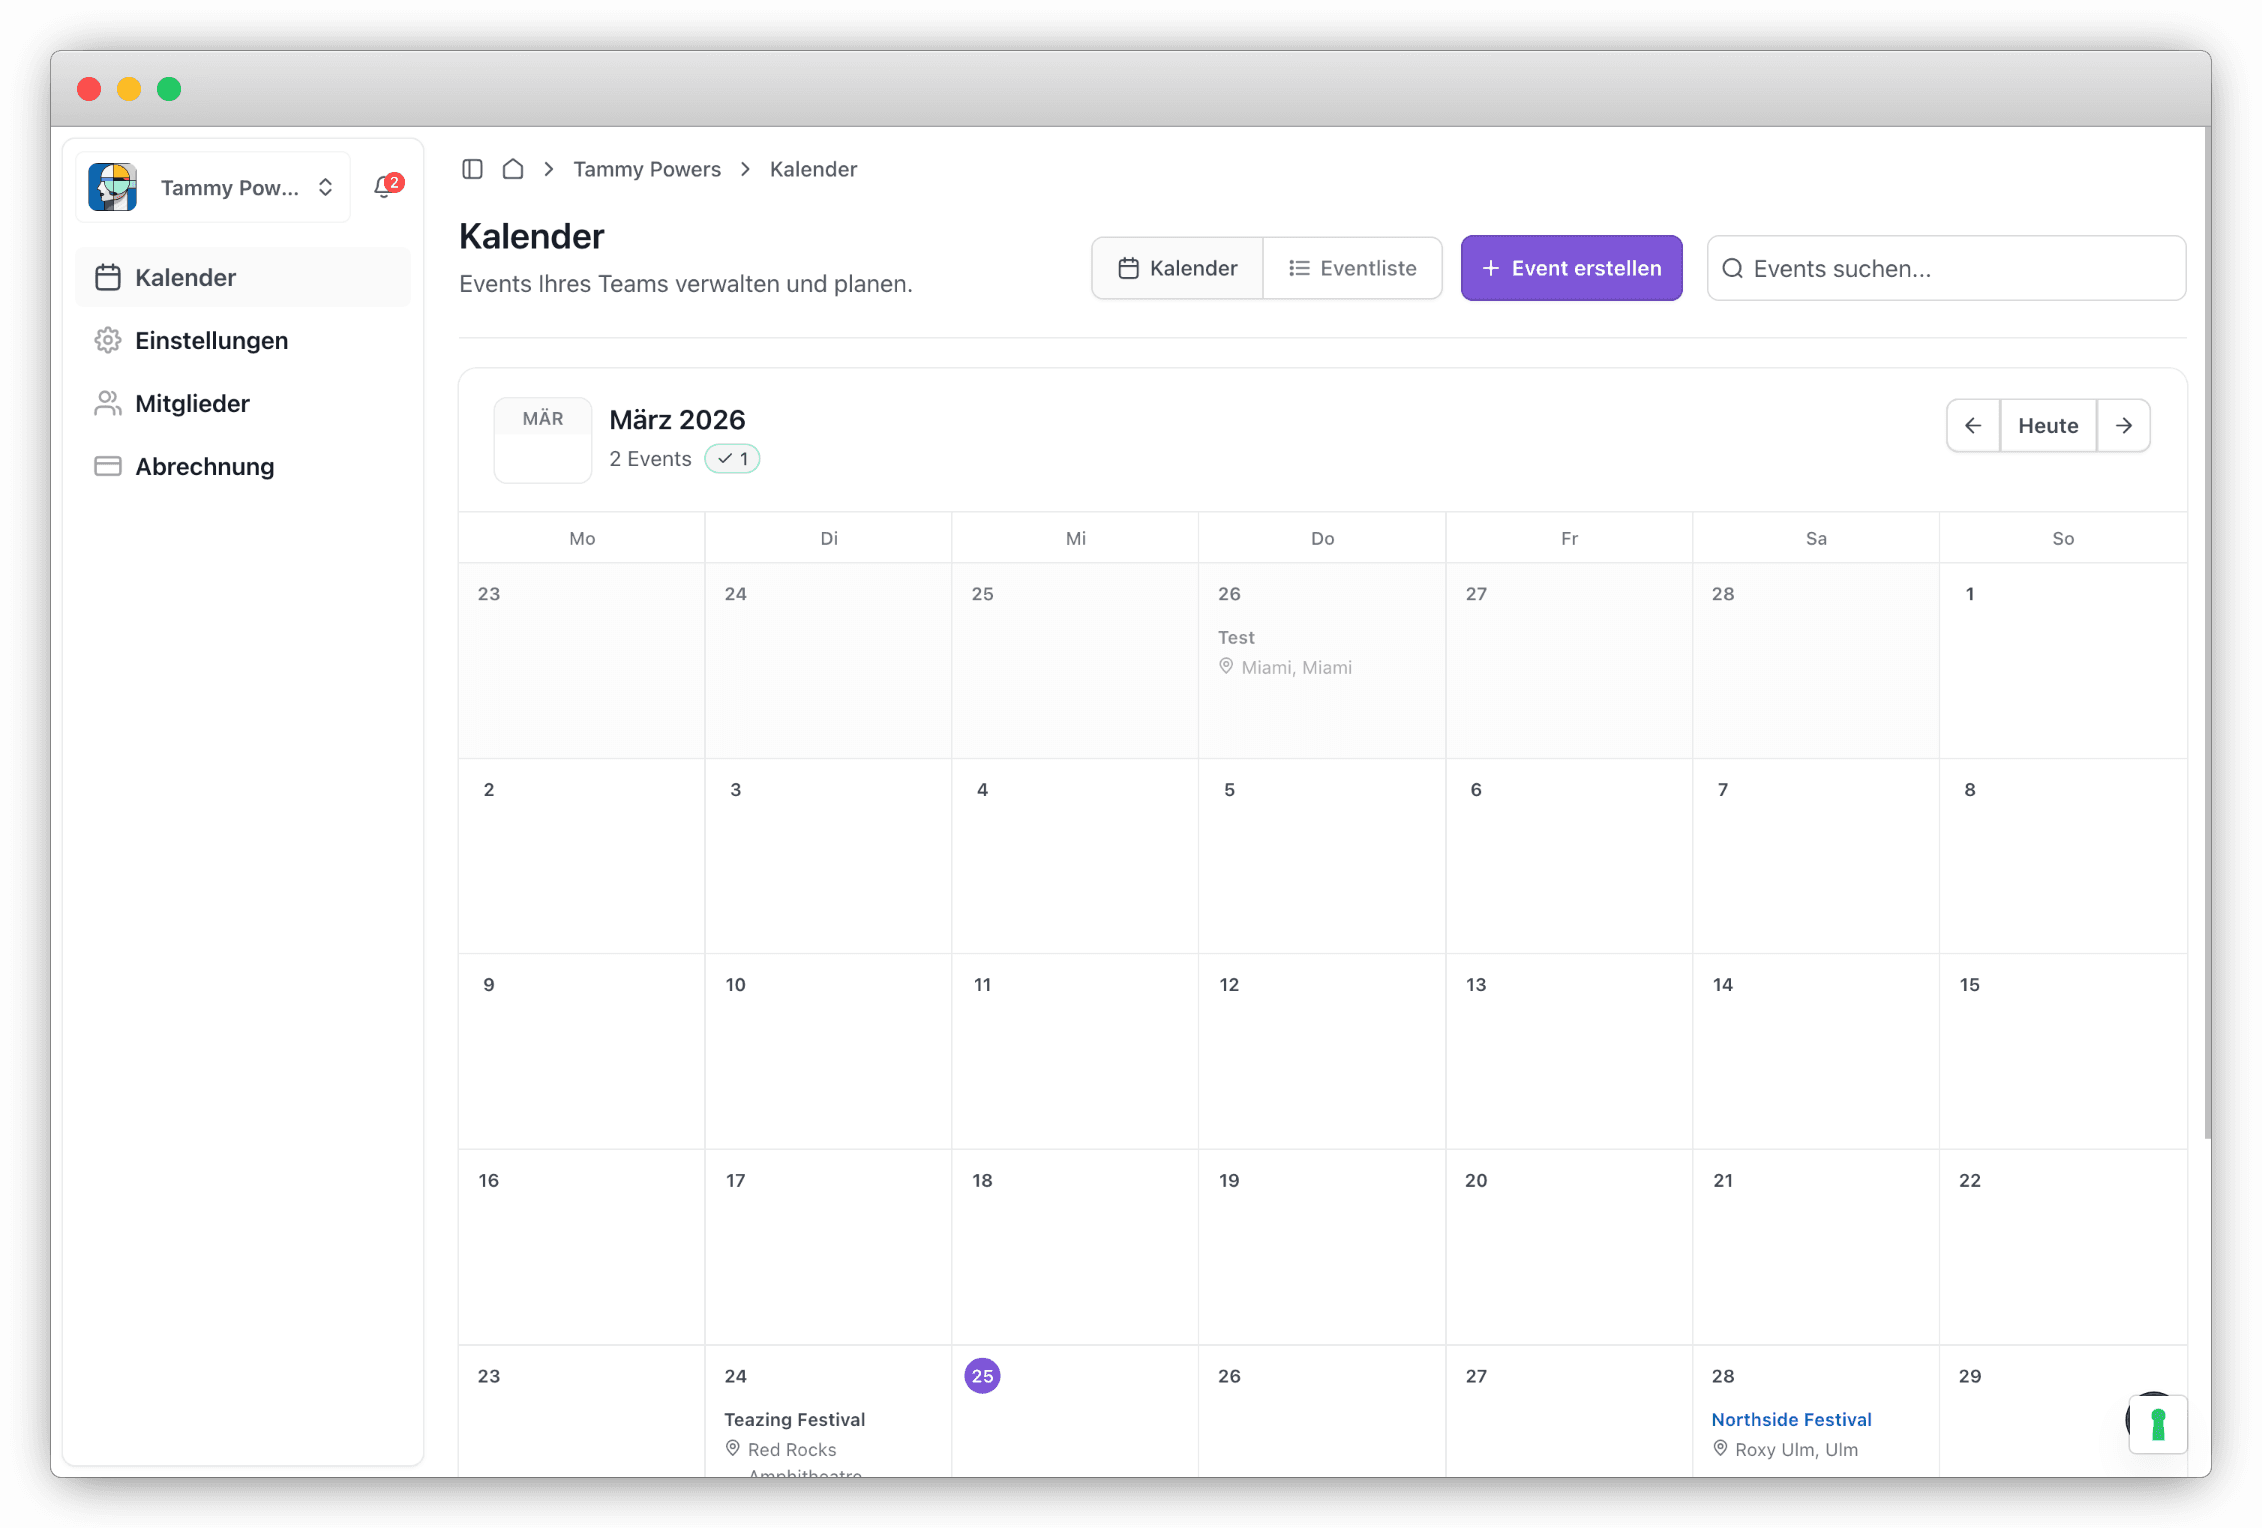Toggle the completed events filter badge
This screenshot has height=1528, width=2262.
coord(732,458)
